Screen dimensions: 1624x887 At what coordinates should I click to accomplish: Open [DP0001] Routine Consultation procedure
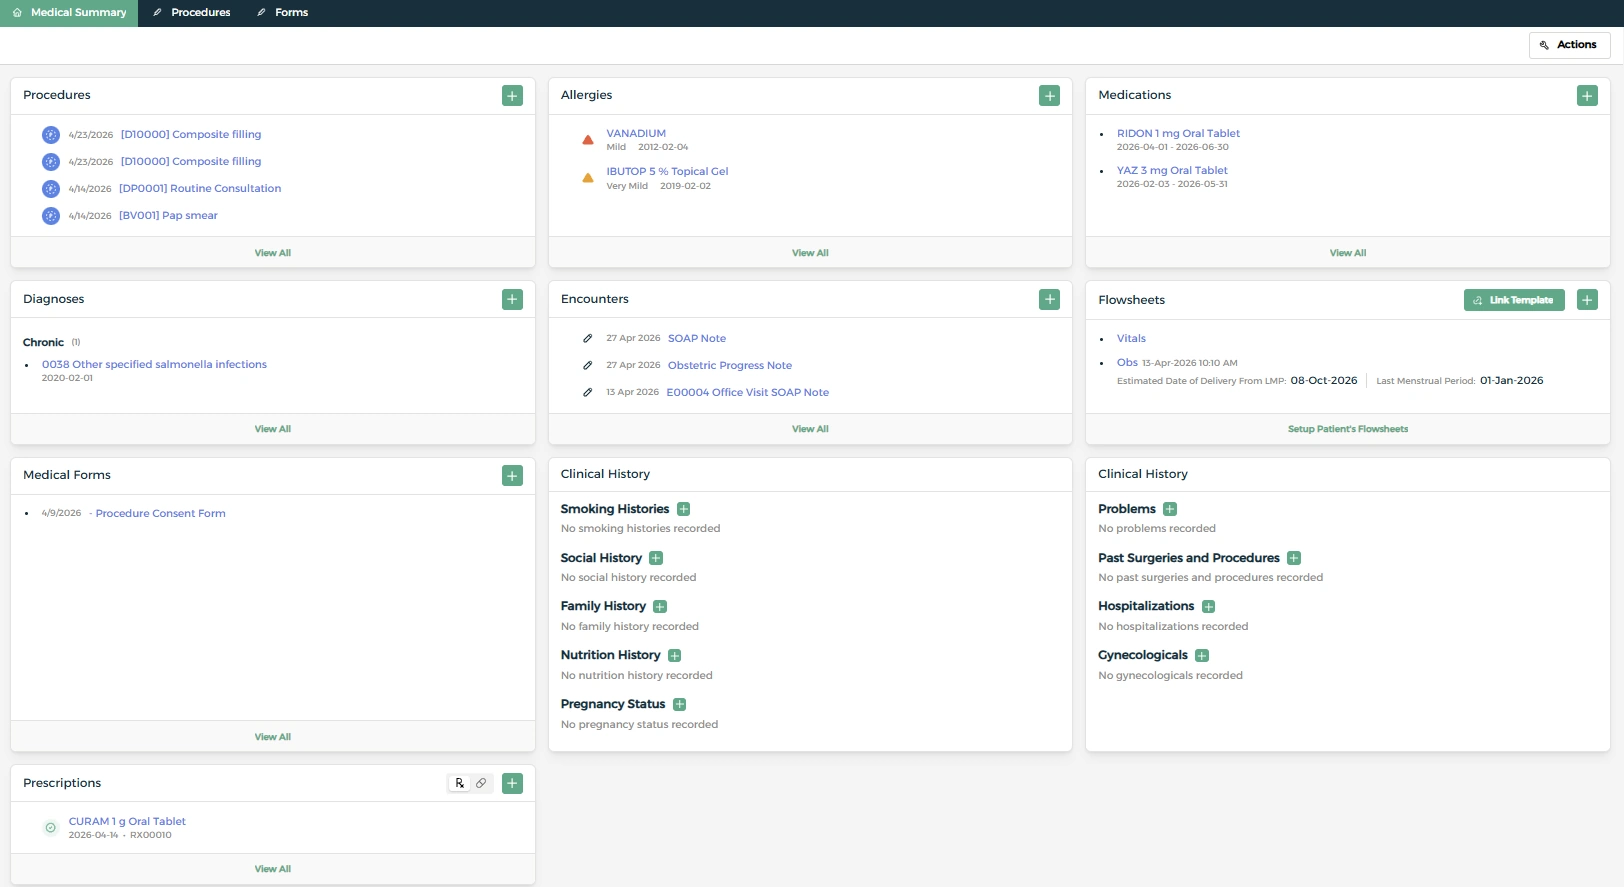(x=200, y=188)
